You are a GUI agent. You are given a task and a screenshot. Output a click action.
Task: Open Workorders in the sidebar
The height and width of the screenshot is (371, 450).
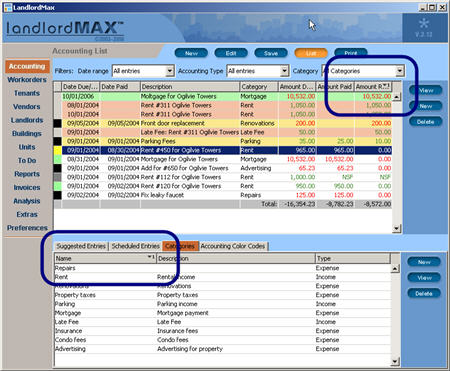point(27,80)
